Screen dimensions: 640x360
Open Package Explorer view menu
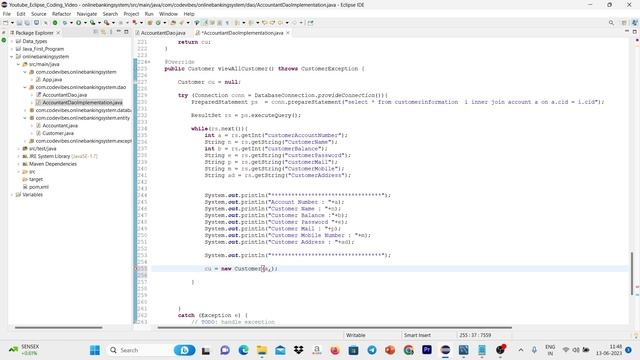[x=111, y=32]
